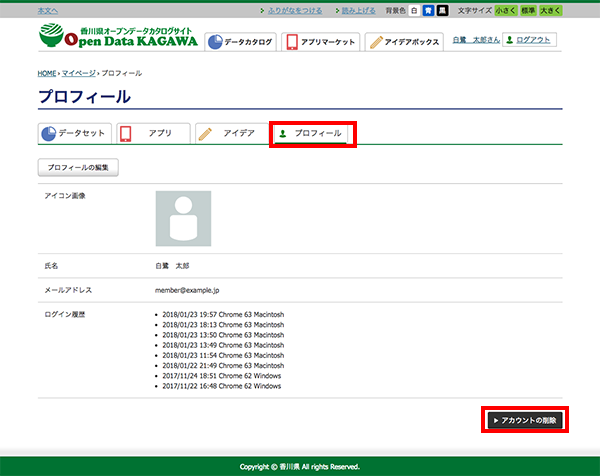Click the プロフィールの編集 button

click(78, 166)
